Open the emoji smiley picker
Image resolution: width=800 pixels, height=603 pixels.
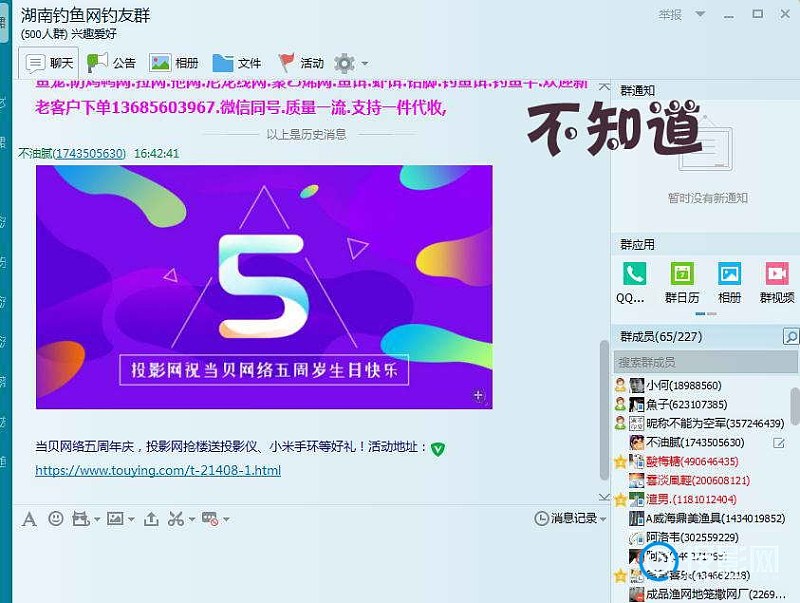56,519
